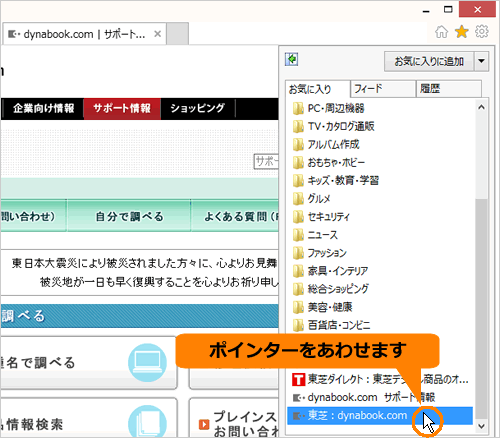
Task: Open the Tools gear icon
Action: 482,32
